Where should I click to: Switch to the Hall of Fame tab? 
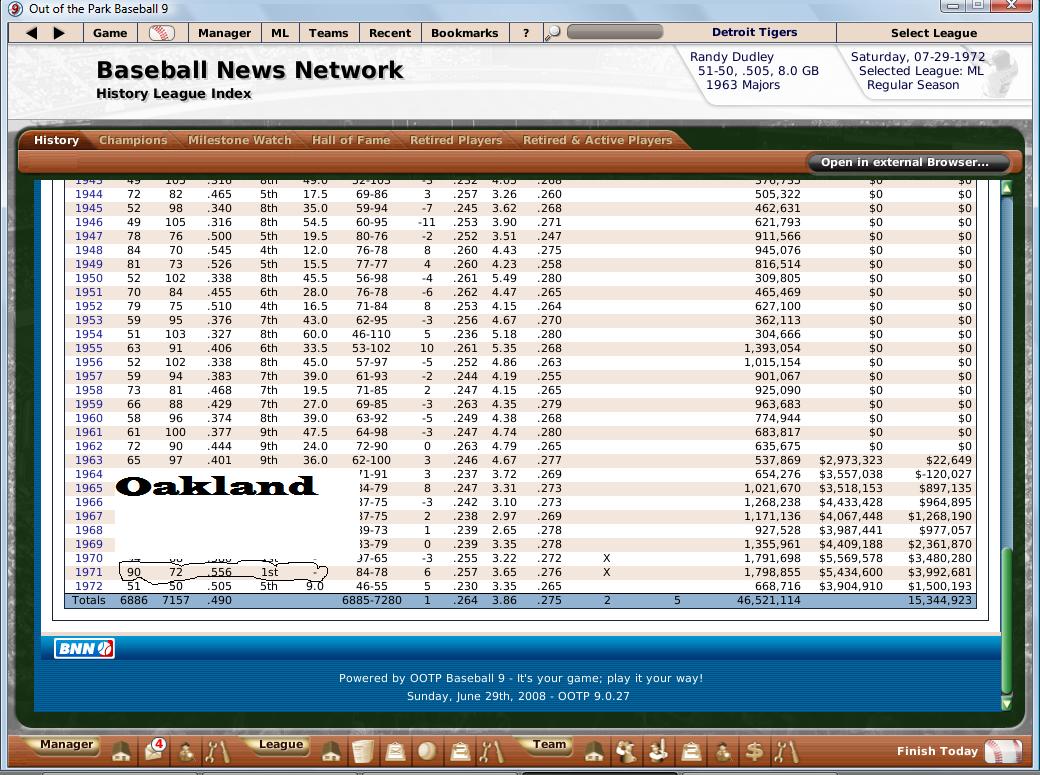pyautogui.click(x=351, y=140)
